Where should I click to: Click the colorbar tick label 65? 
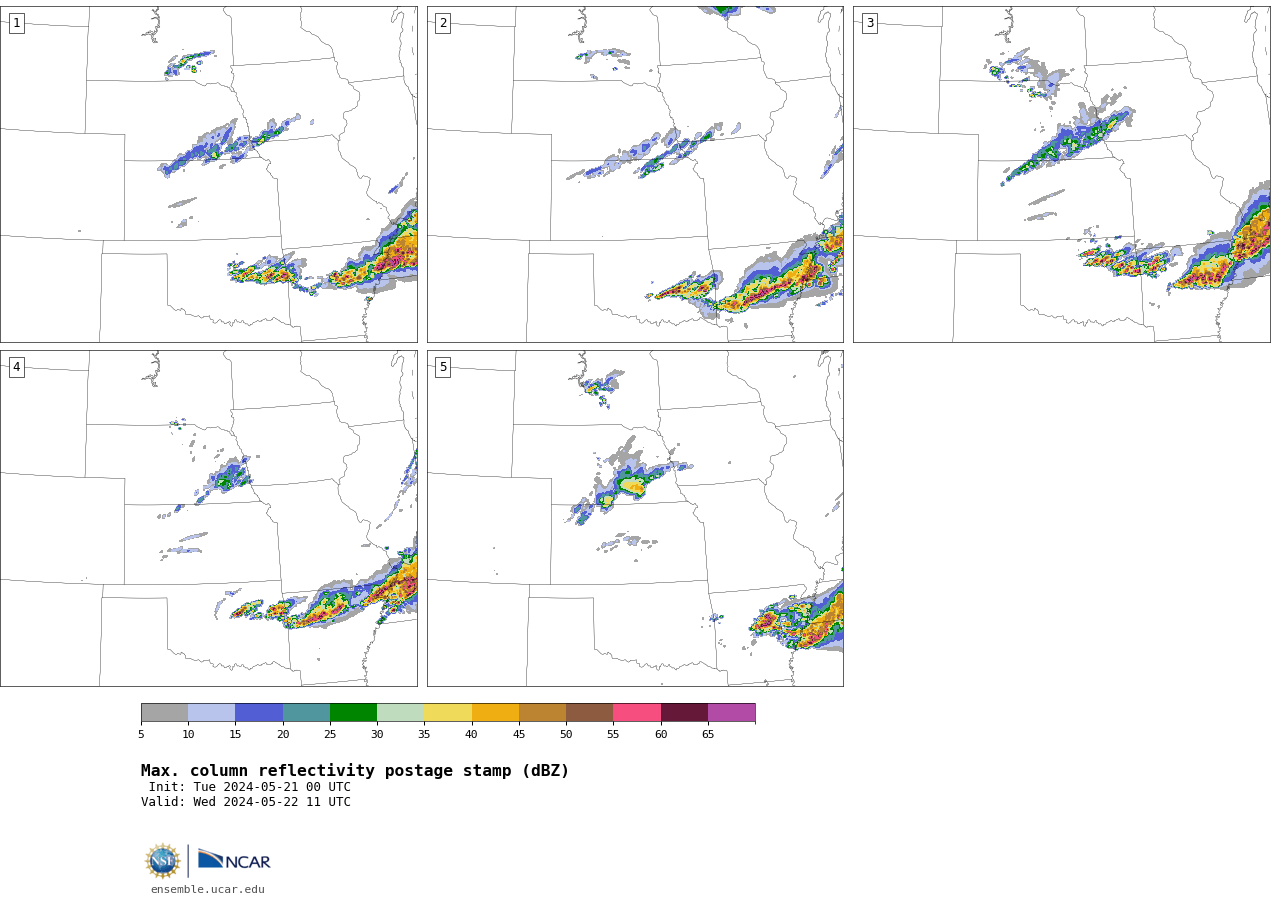(708, 735)
